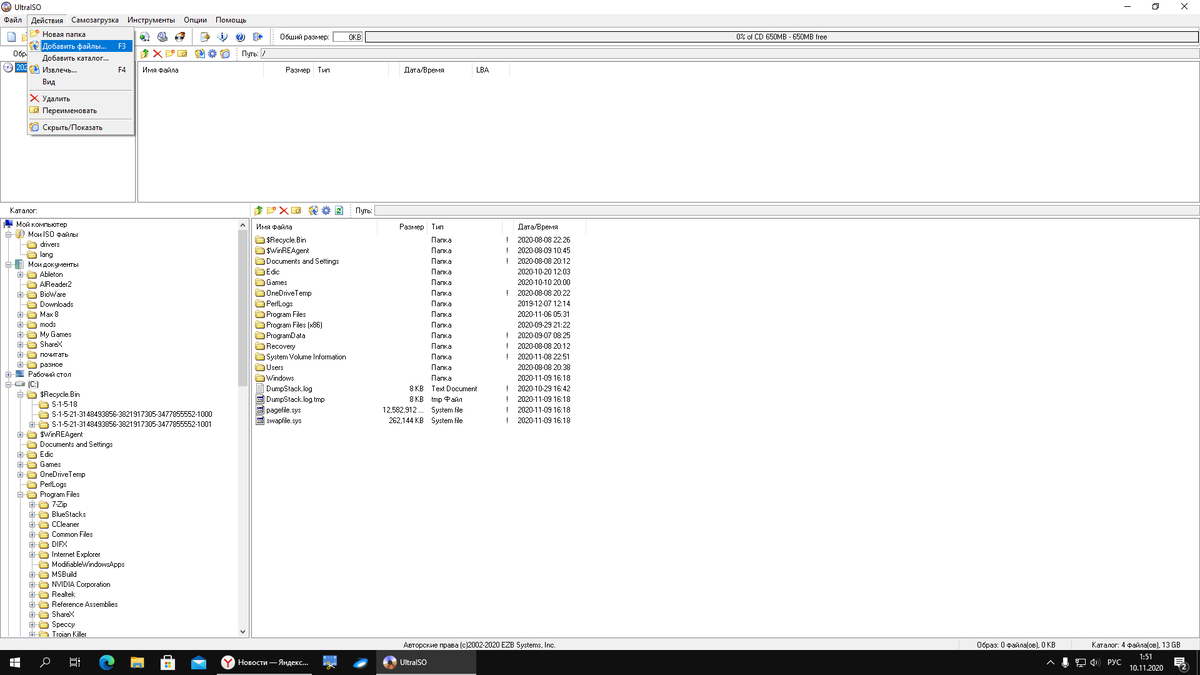Click the info icon in main toolbar
Screen dimensions: 1200x675
[x=221, y=37]
